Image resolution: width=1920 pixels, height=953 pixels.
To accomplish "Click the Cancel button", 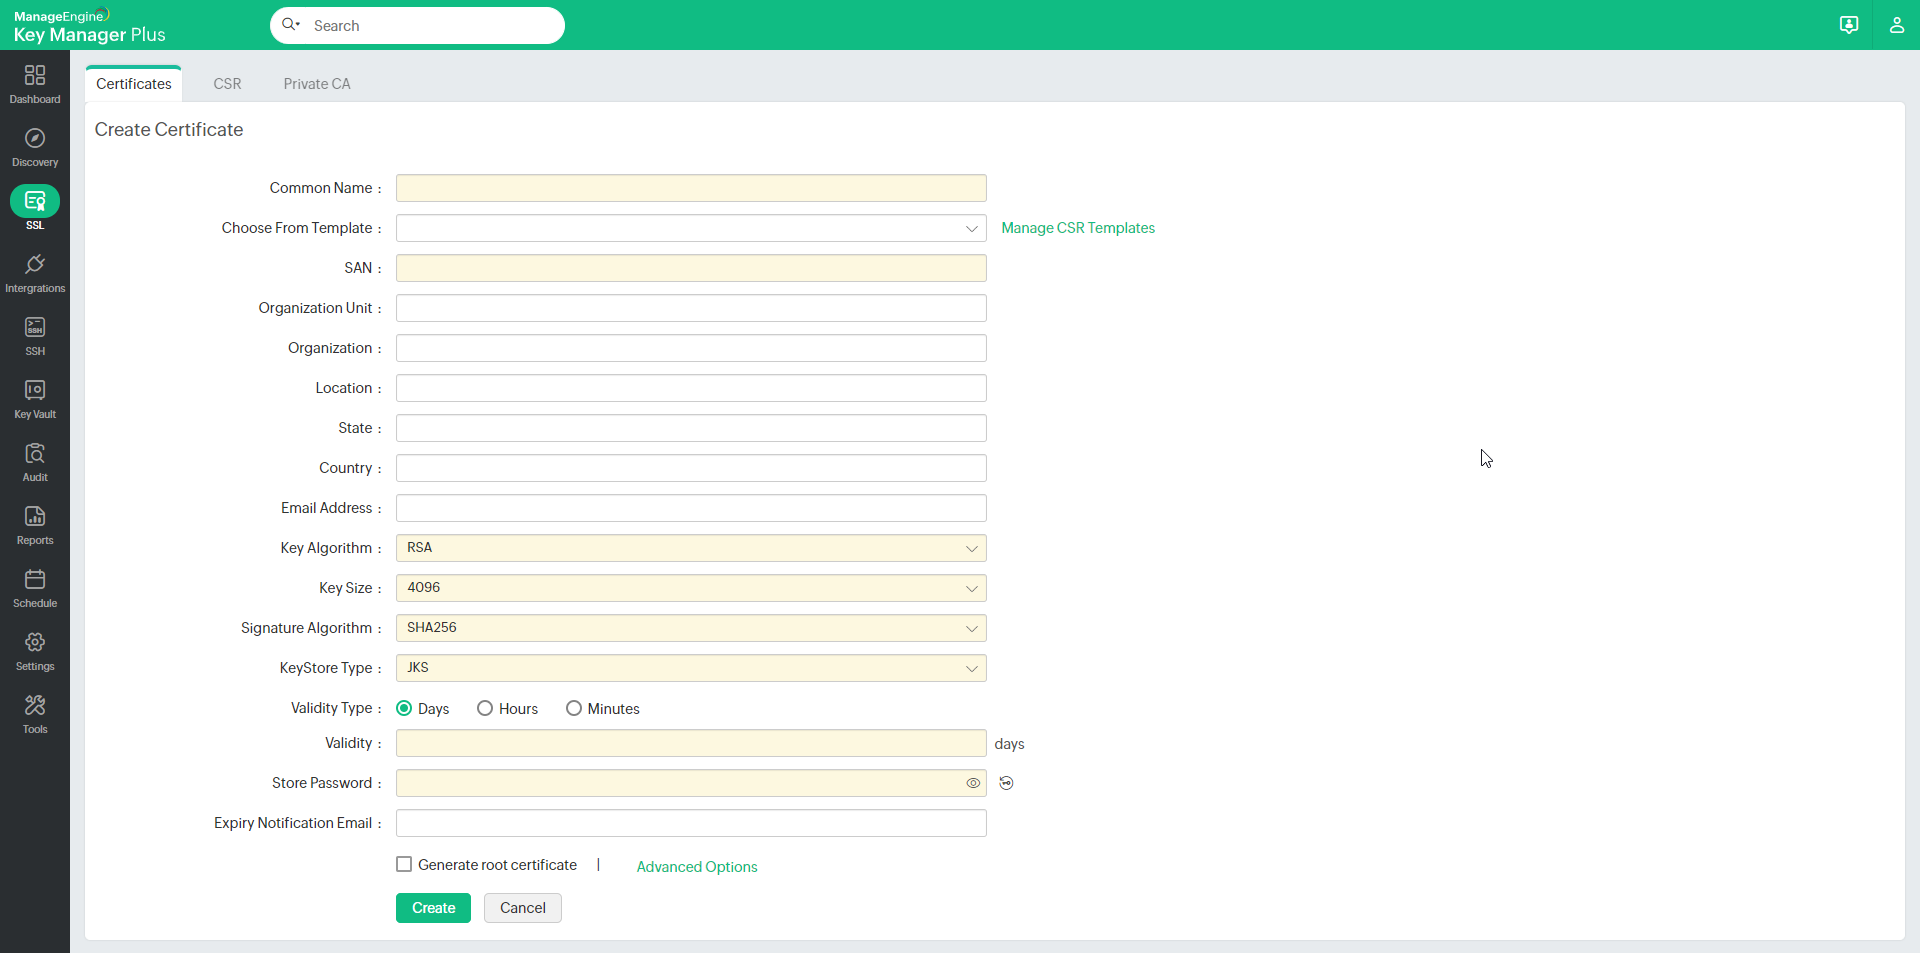I will 523,908.
